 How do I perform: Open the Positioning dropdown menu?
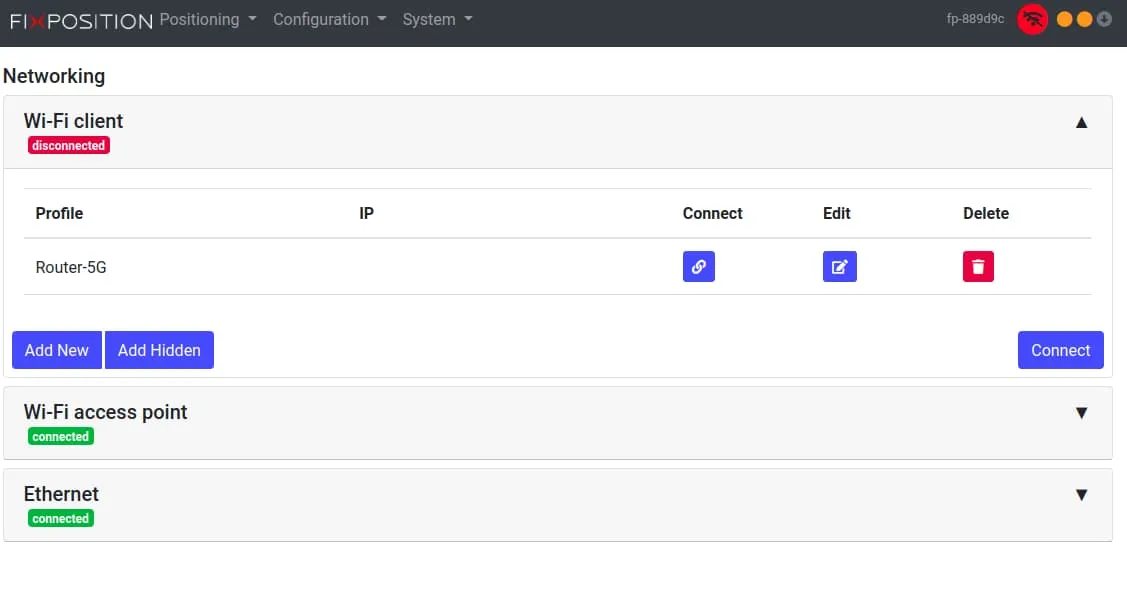click(208, 19)
